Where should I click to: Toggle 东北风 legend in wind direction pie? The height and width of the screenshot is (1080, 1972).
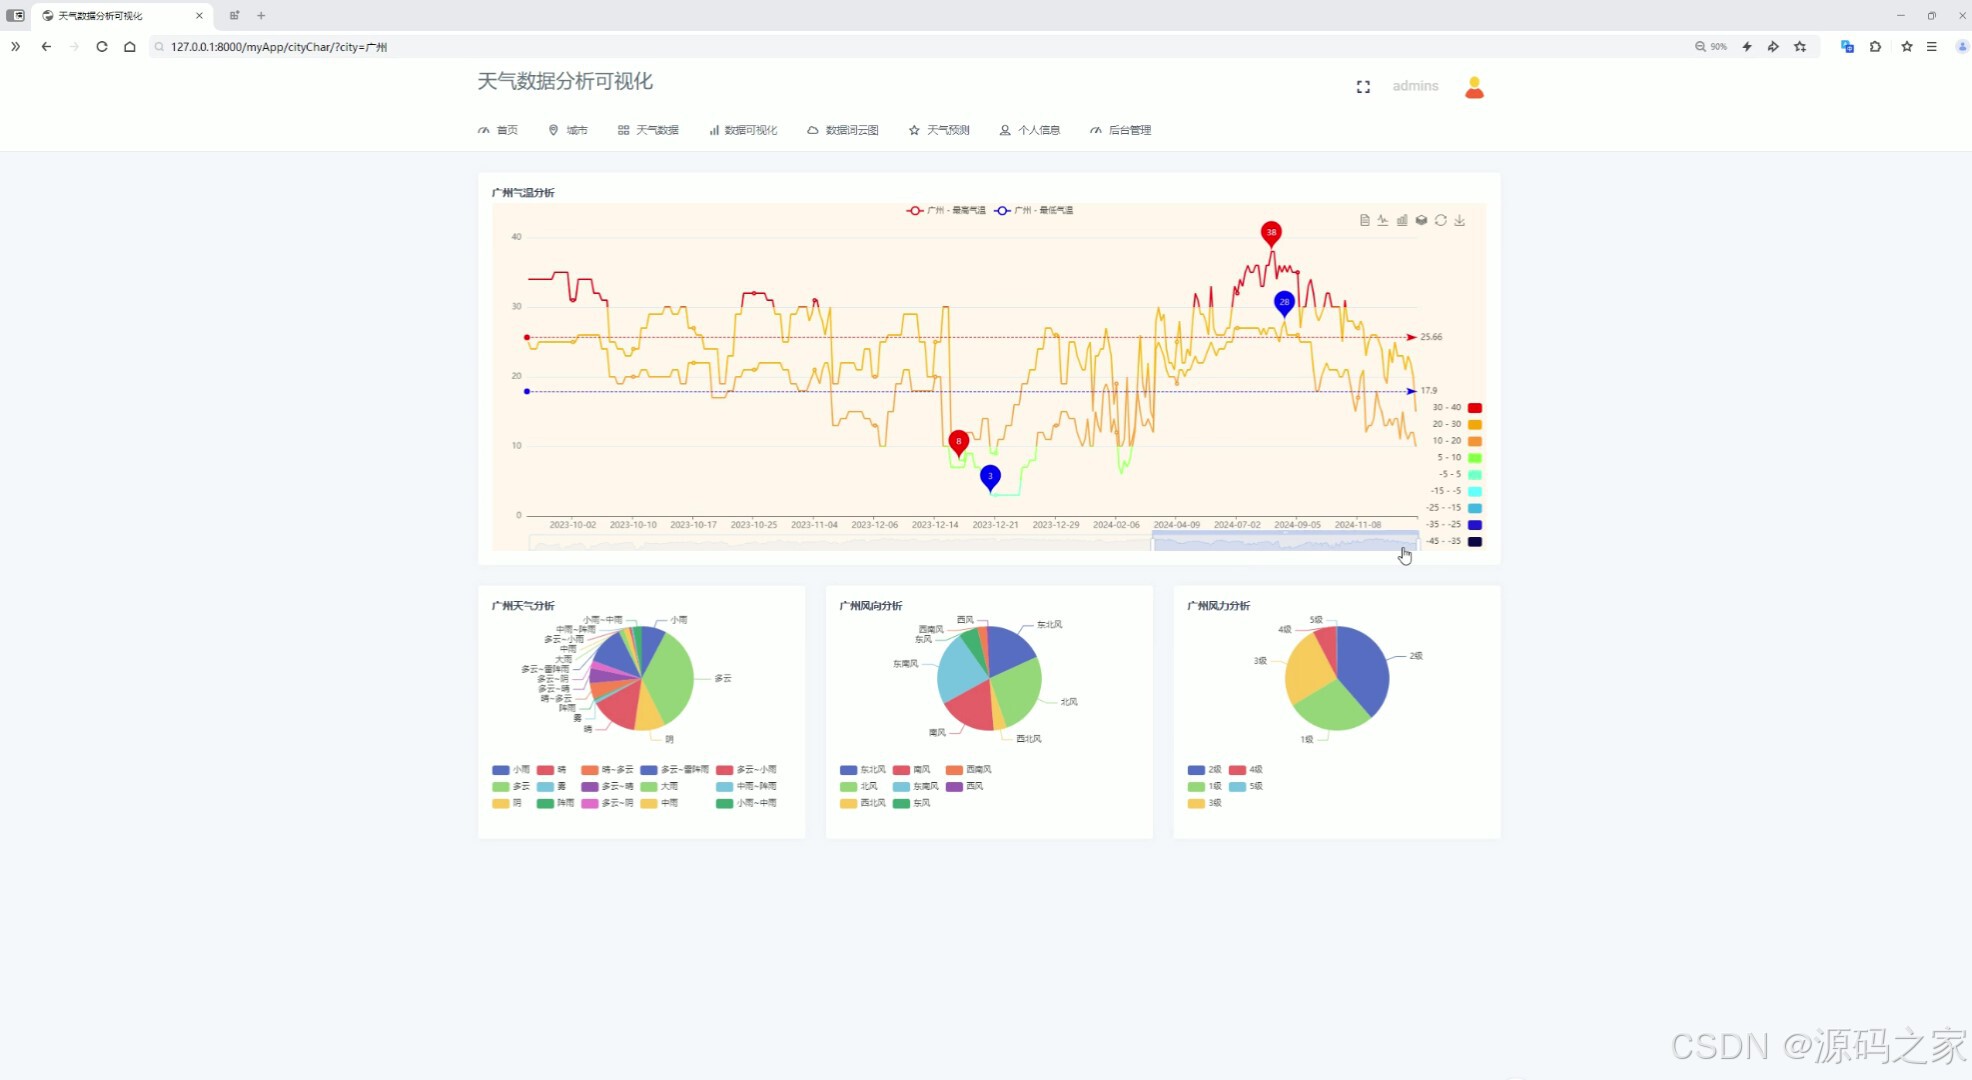coord(862,770)
